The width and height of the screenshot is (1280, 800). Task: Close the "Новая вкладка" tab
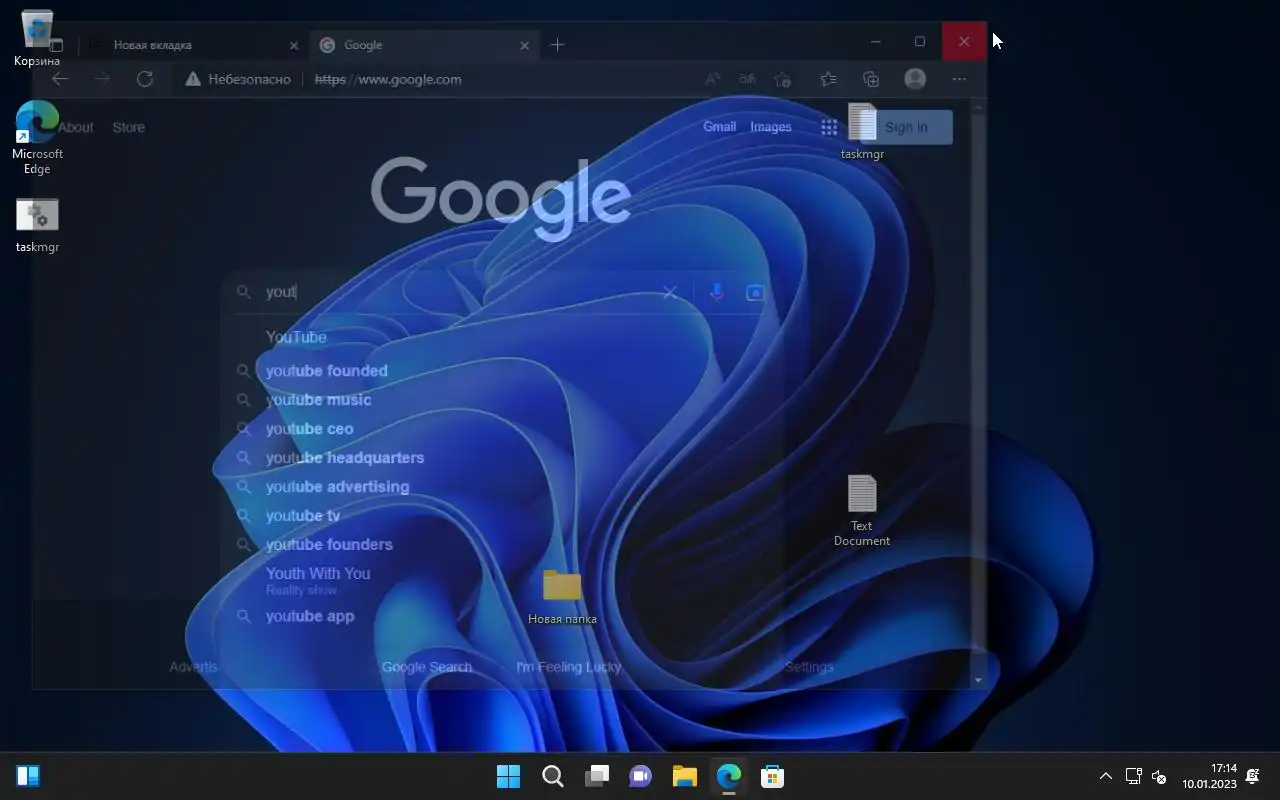point(294,45)
